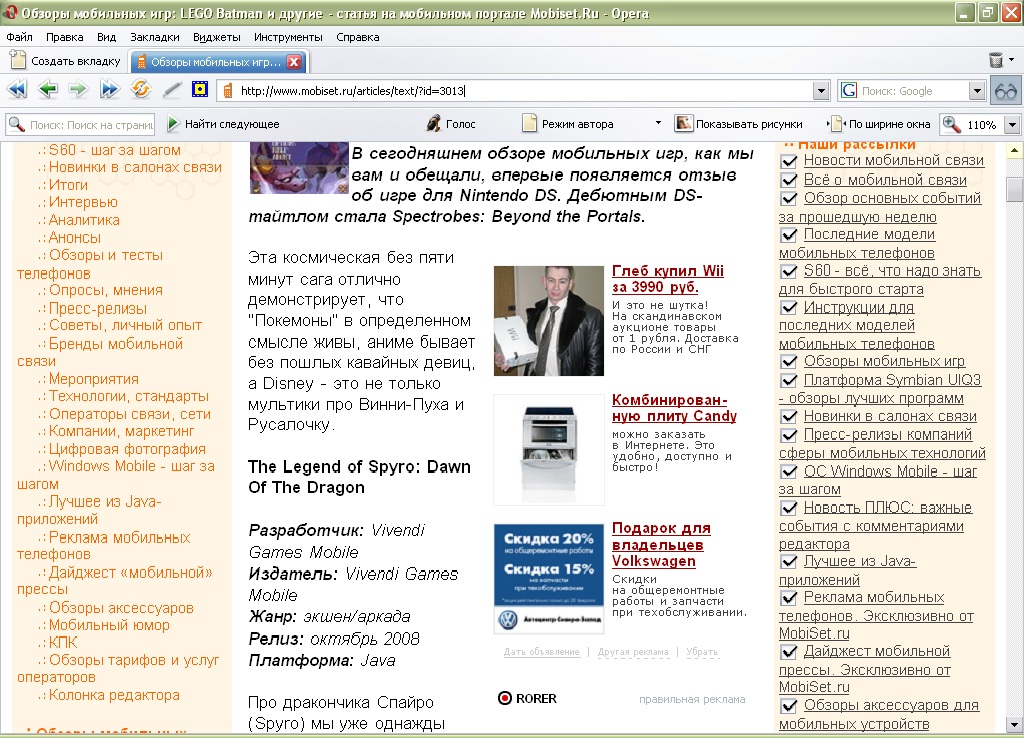Uncheck the Новинки в салонах связи subscription checkbox
The image size is (1024, 738).
789,417
